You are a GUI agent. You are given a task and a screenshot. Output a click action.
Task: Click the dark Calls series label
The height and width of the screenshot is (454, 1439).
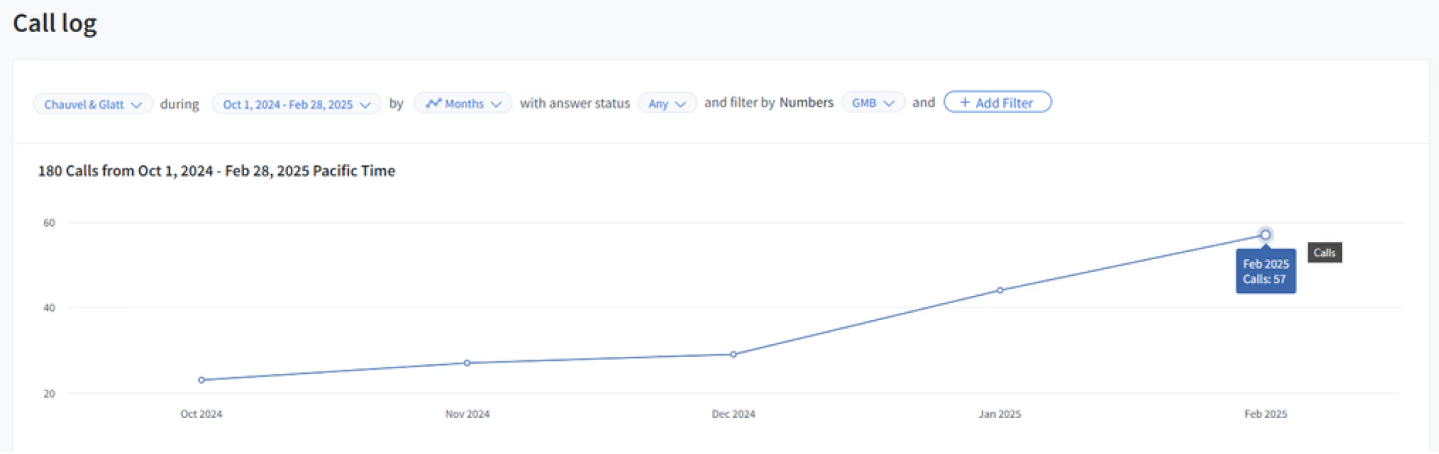(1324, 254)
